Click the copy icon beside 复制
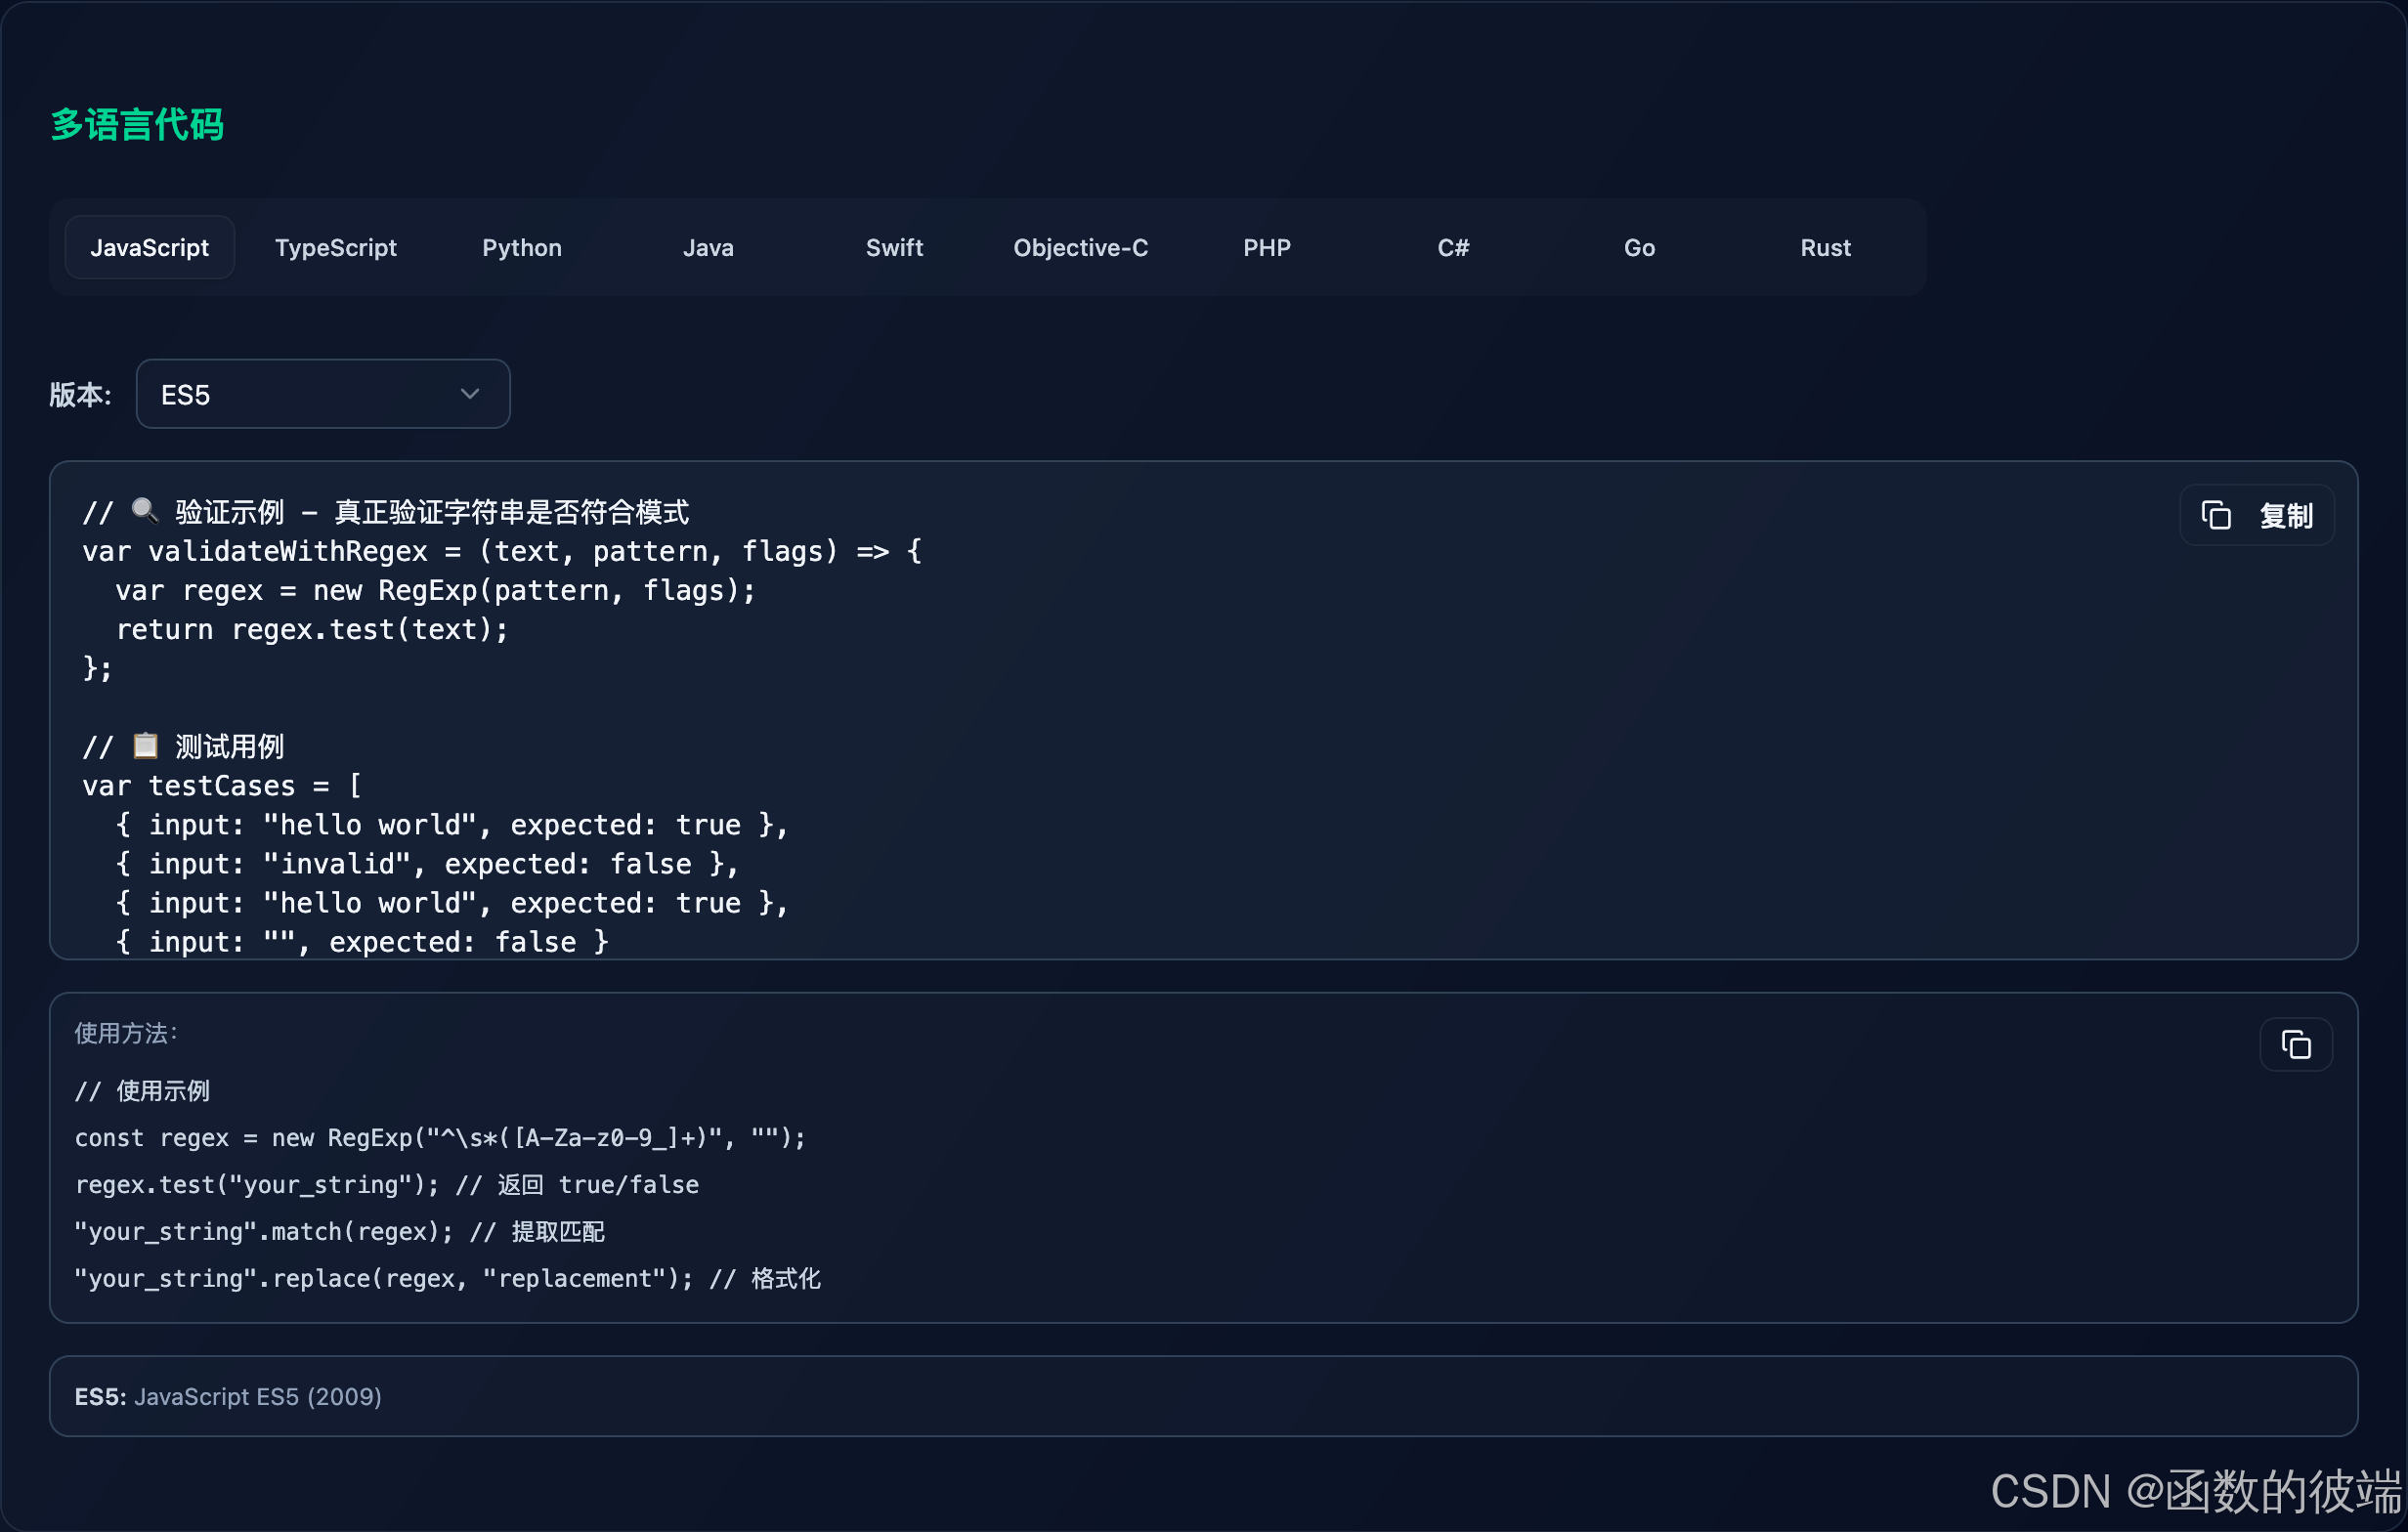 click(2216, 515)
